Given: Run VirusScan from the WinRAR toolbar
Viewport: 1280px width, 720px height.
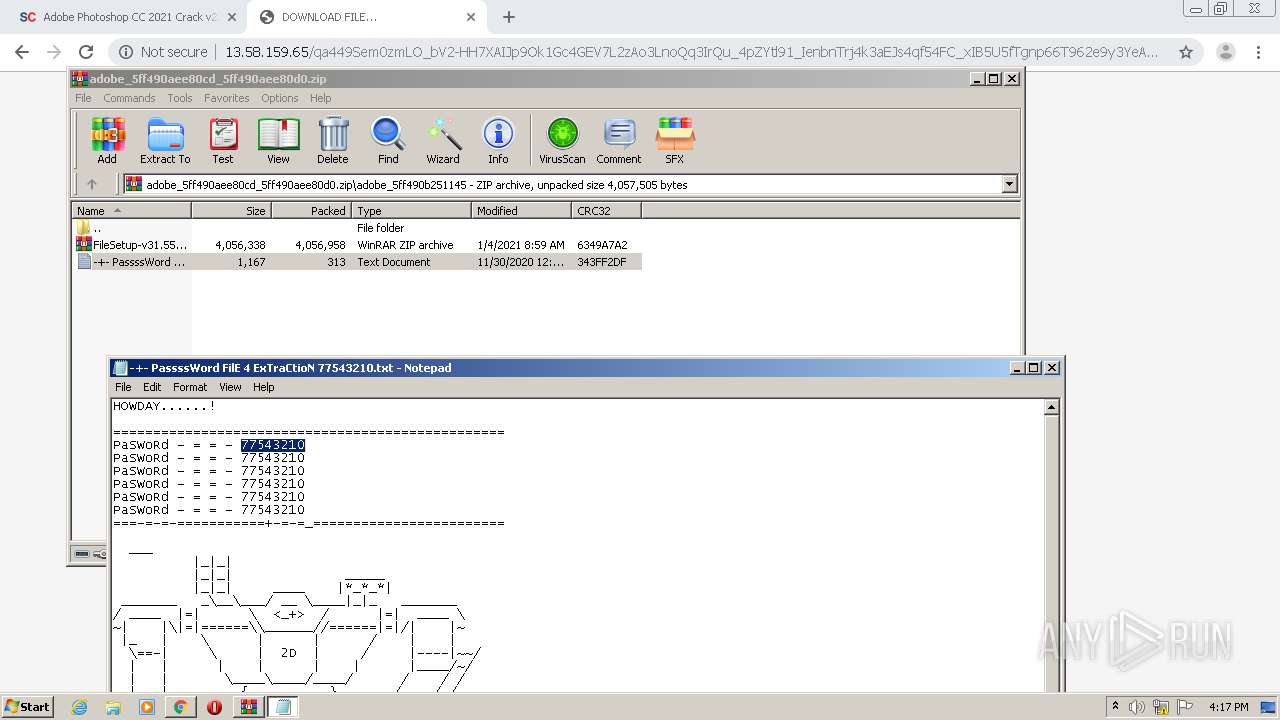Looking at the screenshot, I should coord(562,141).
